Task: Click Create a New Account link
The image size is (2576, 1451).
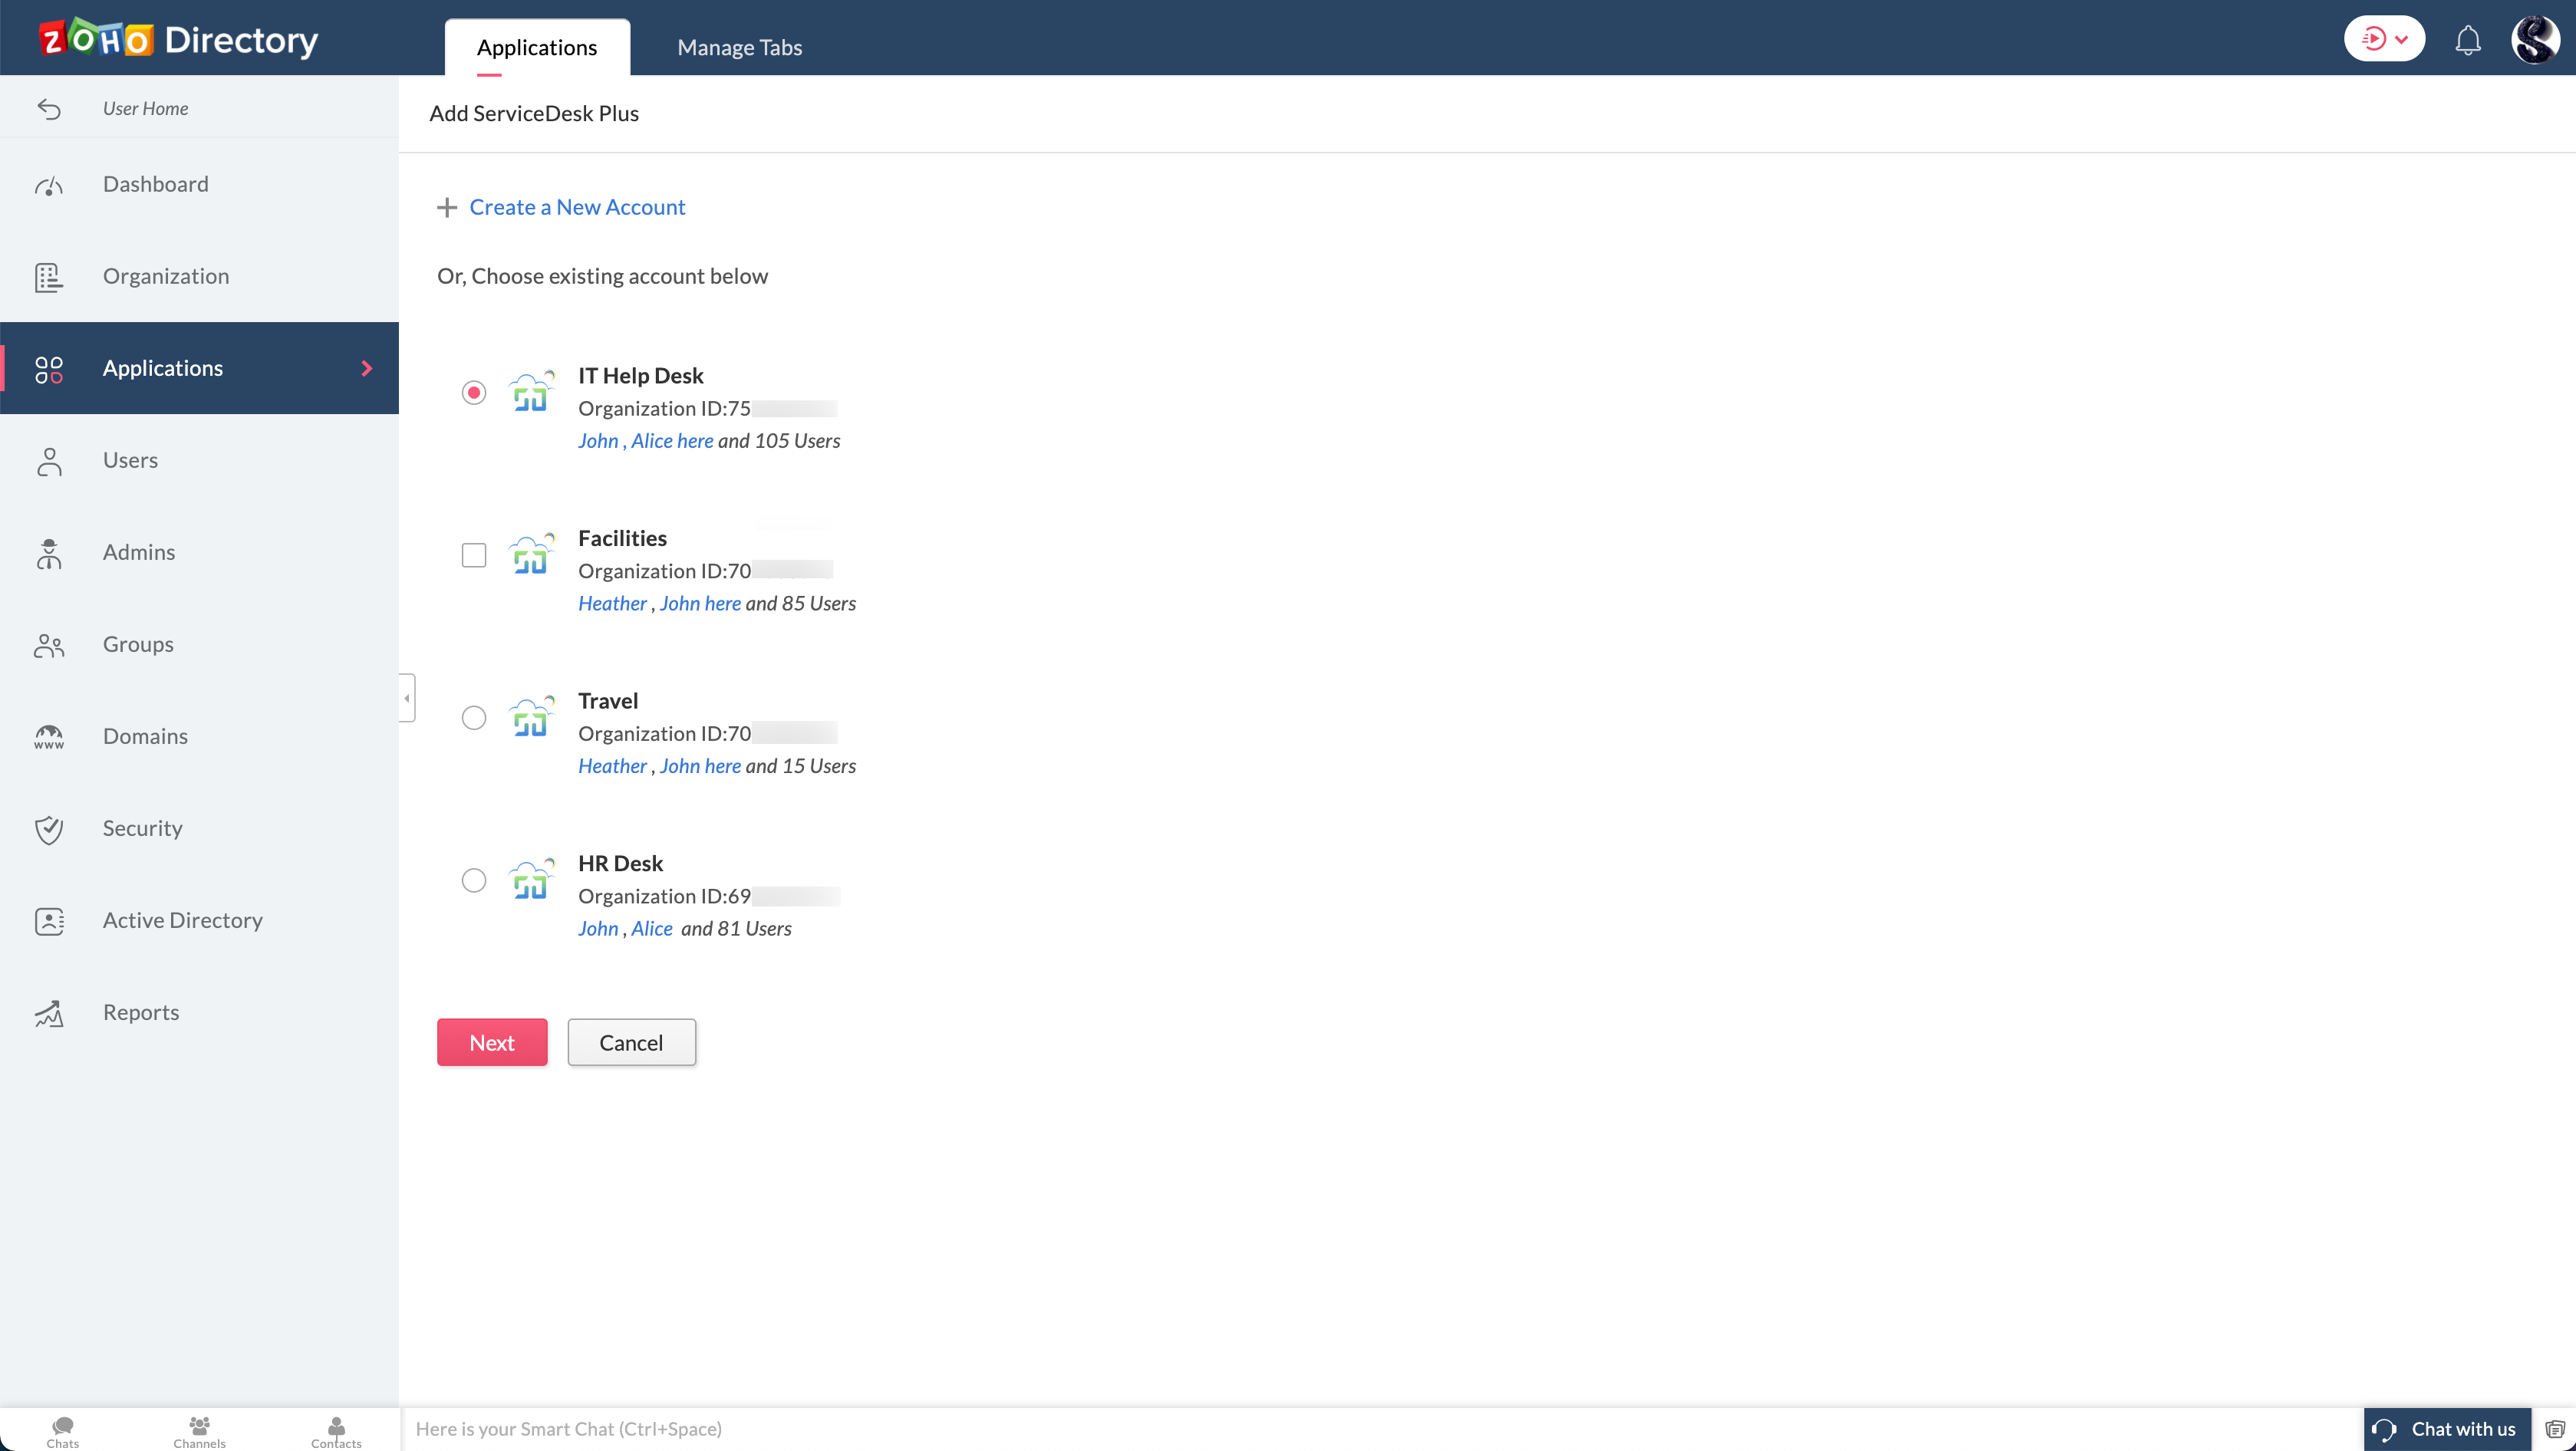Action: [577, 207]
